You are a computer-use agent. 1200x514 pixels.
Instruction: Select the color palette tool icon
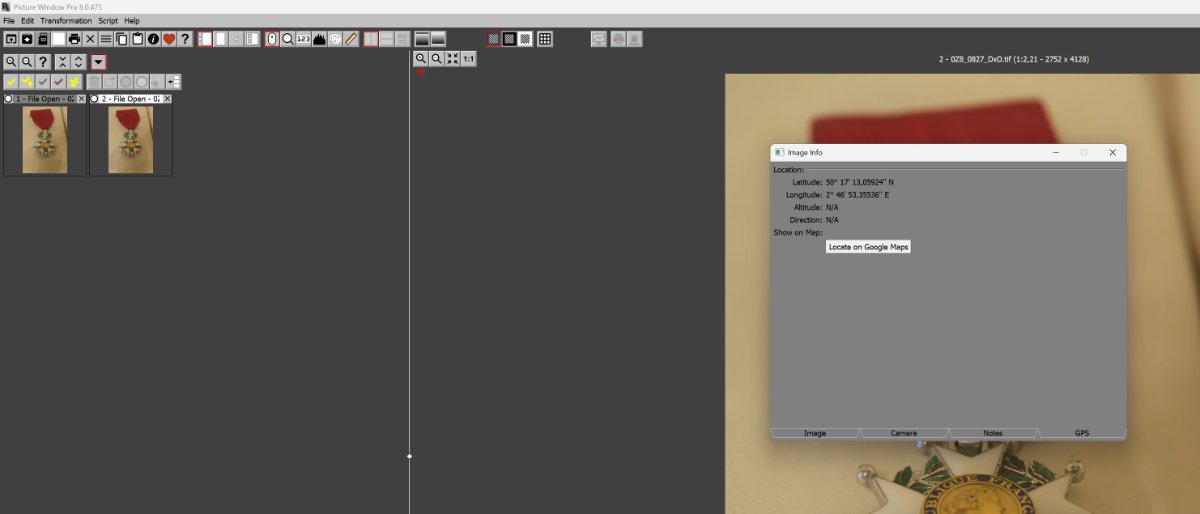click(335, 39)
